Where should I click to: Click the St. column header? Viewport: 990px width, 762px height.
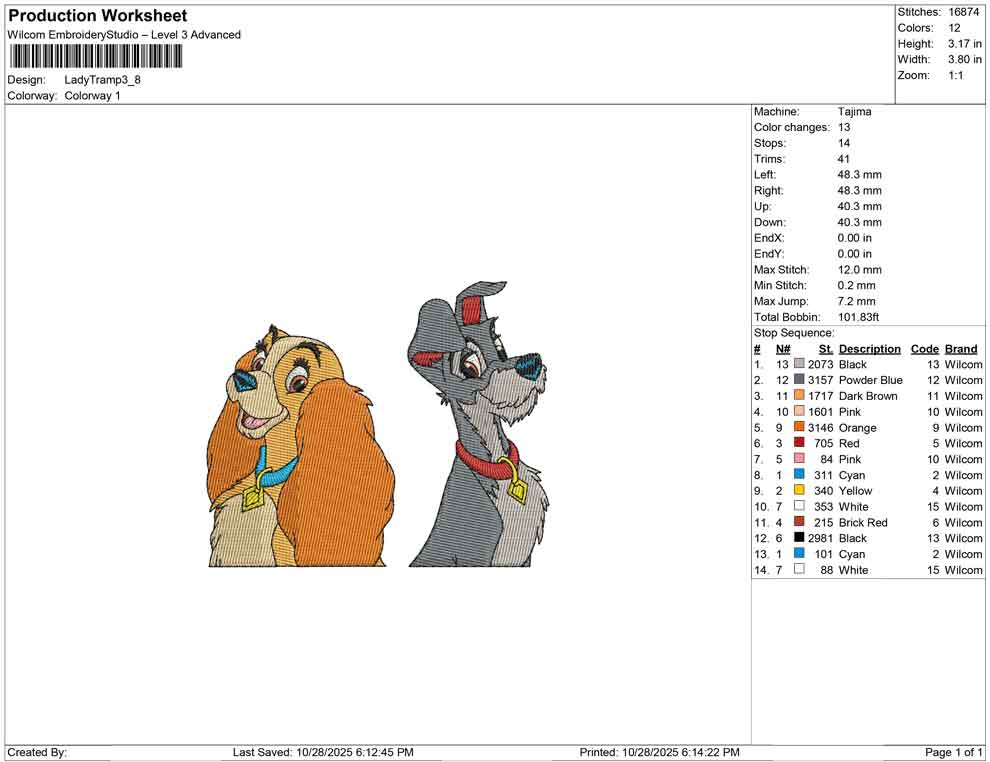826,348
